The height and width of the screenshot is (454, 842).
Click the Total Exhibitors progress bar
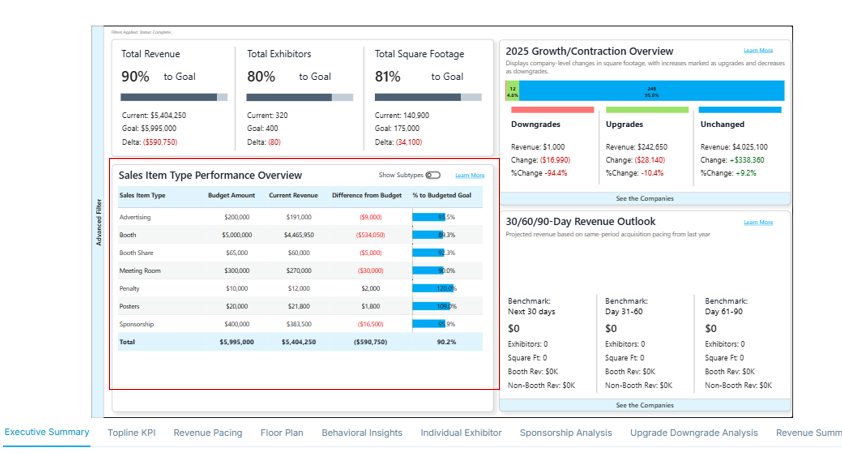tap(299, 97)
